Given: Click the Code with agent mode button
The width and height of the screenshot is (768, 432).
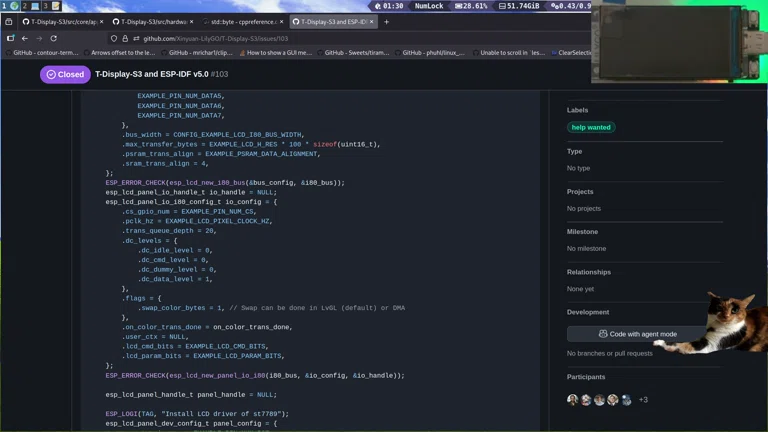Looking at the screenshot, I should pos(637,334).
